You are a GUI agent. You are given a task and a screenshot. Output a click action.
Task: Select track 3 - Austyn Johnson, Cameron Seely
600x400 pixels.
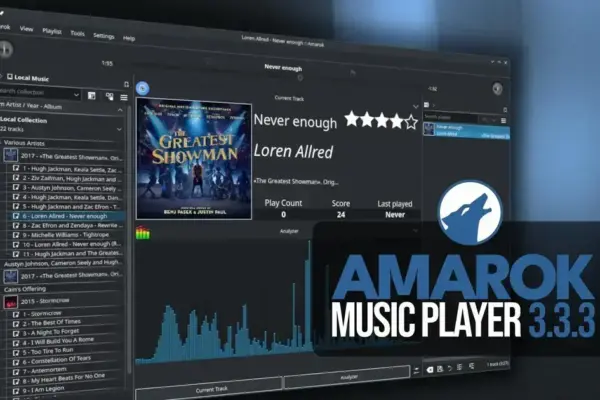(x=67, y=188)
